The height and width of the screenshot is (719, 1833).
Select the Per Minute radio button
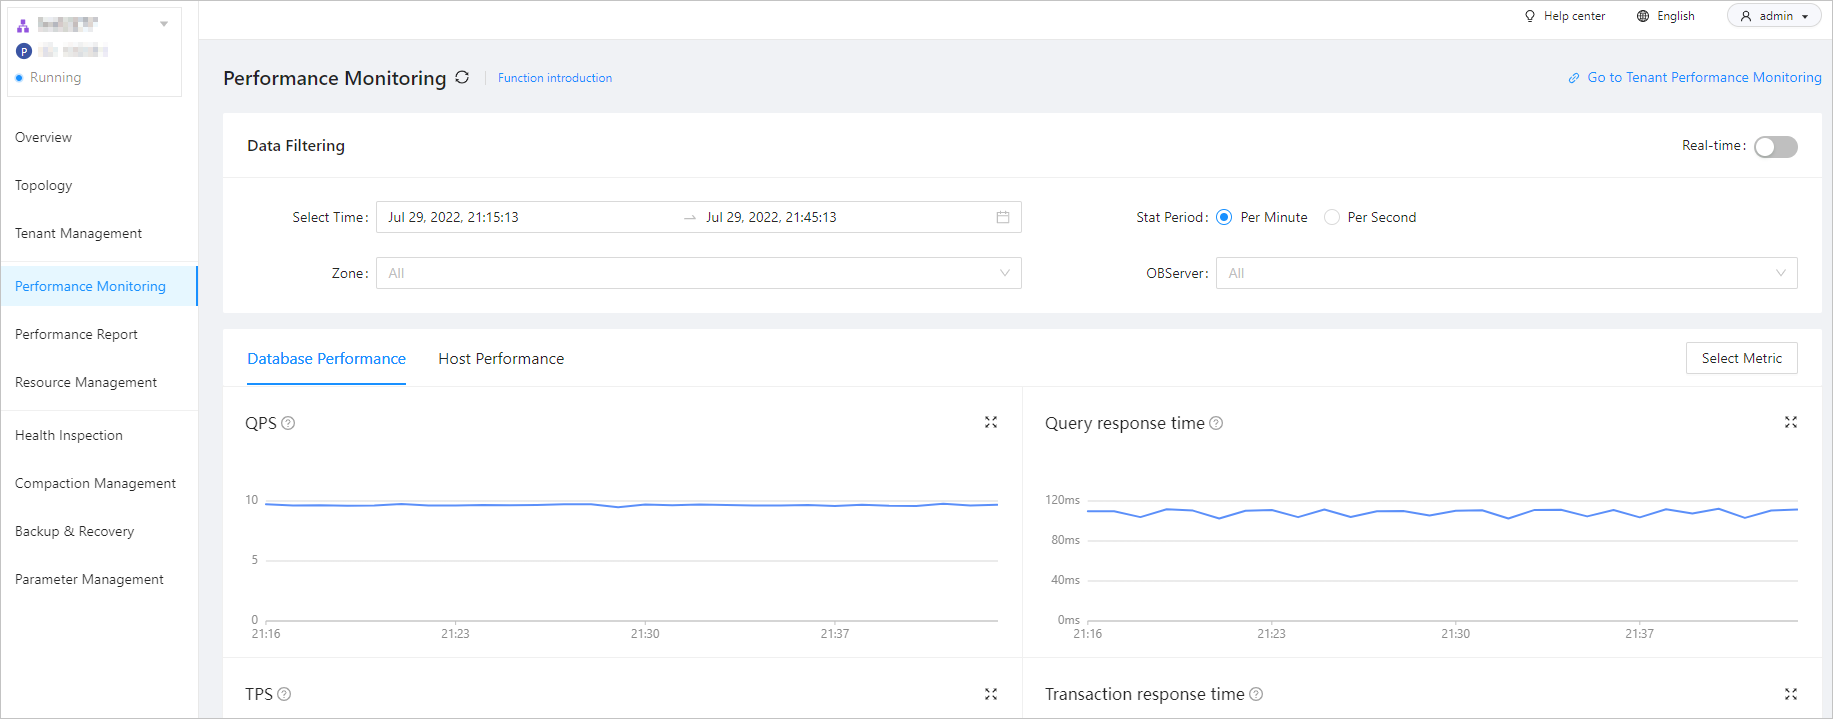(x=1224, y=217)
